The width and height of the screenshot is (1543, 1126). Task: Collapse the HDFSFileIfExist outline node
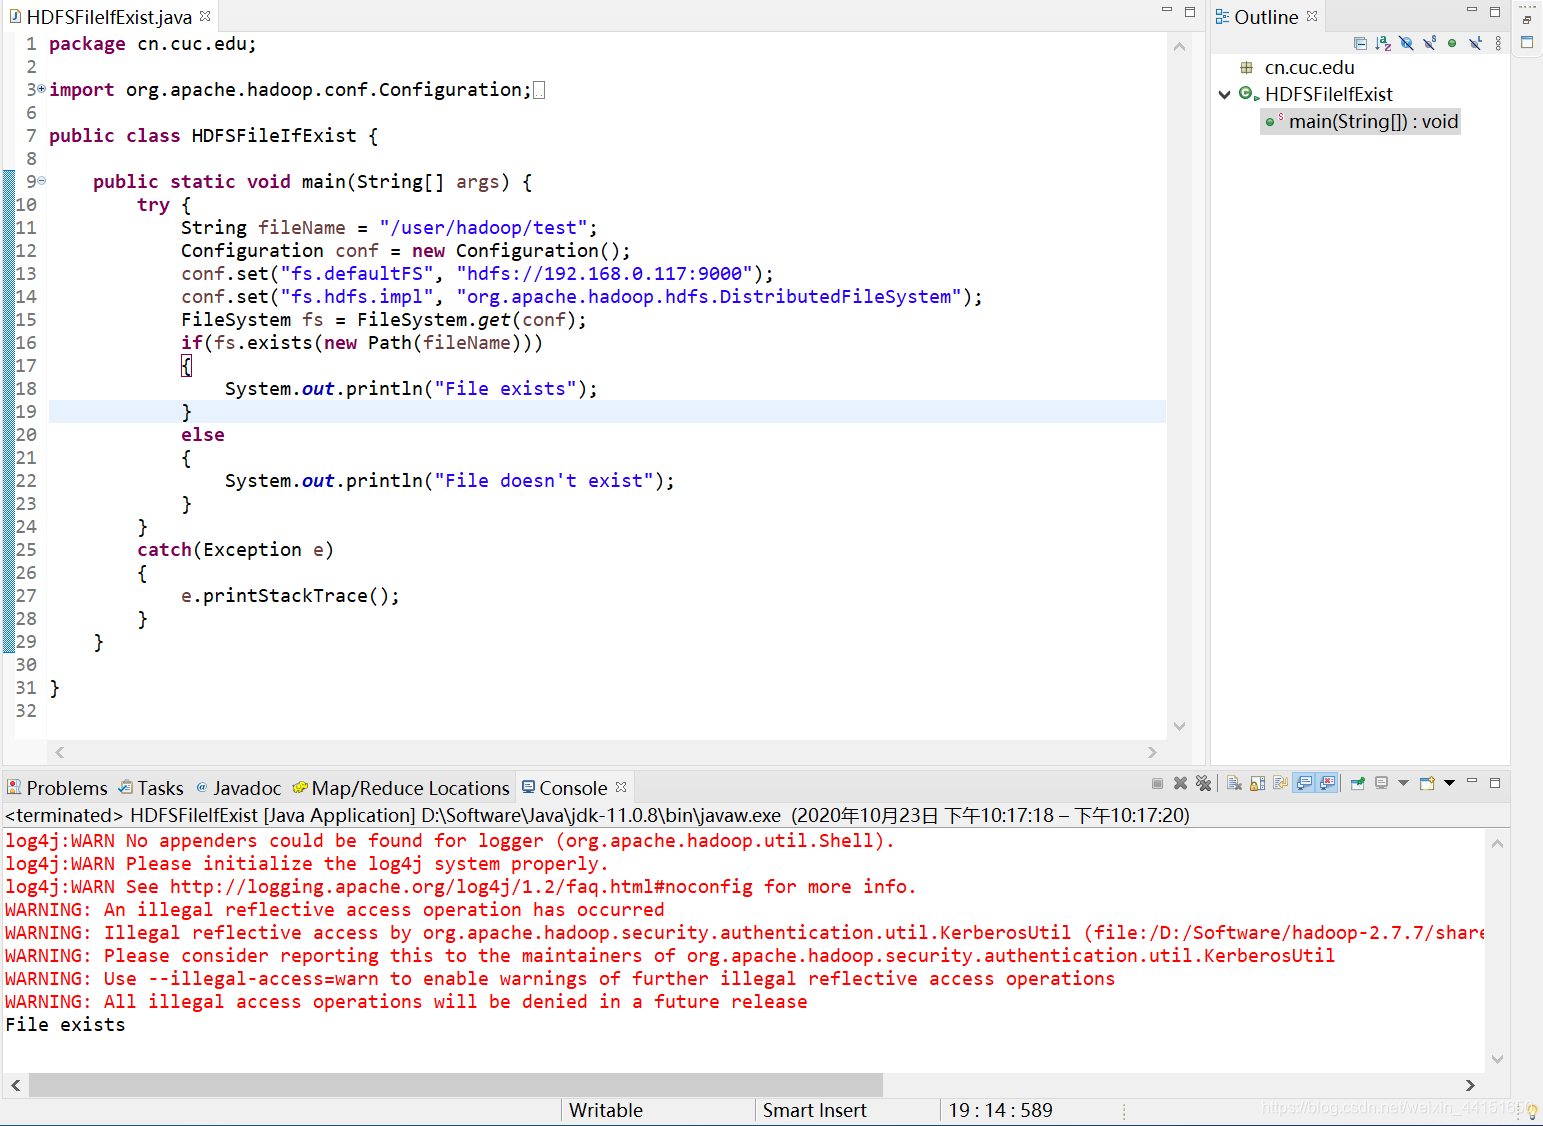[x=1224, y=94]
